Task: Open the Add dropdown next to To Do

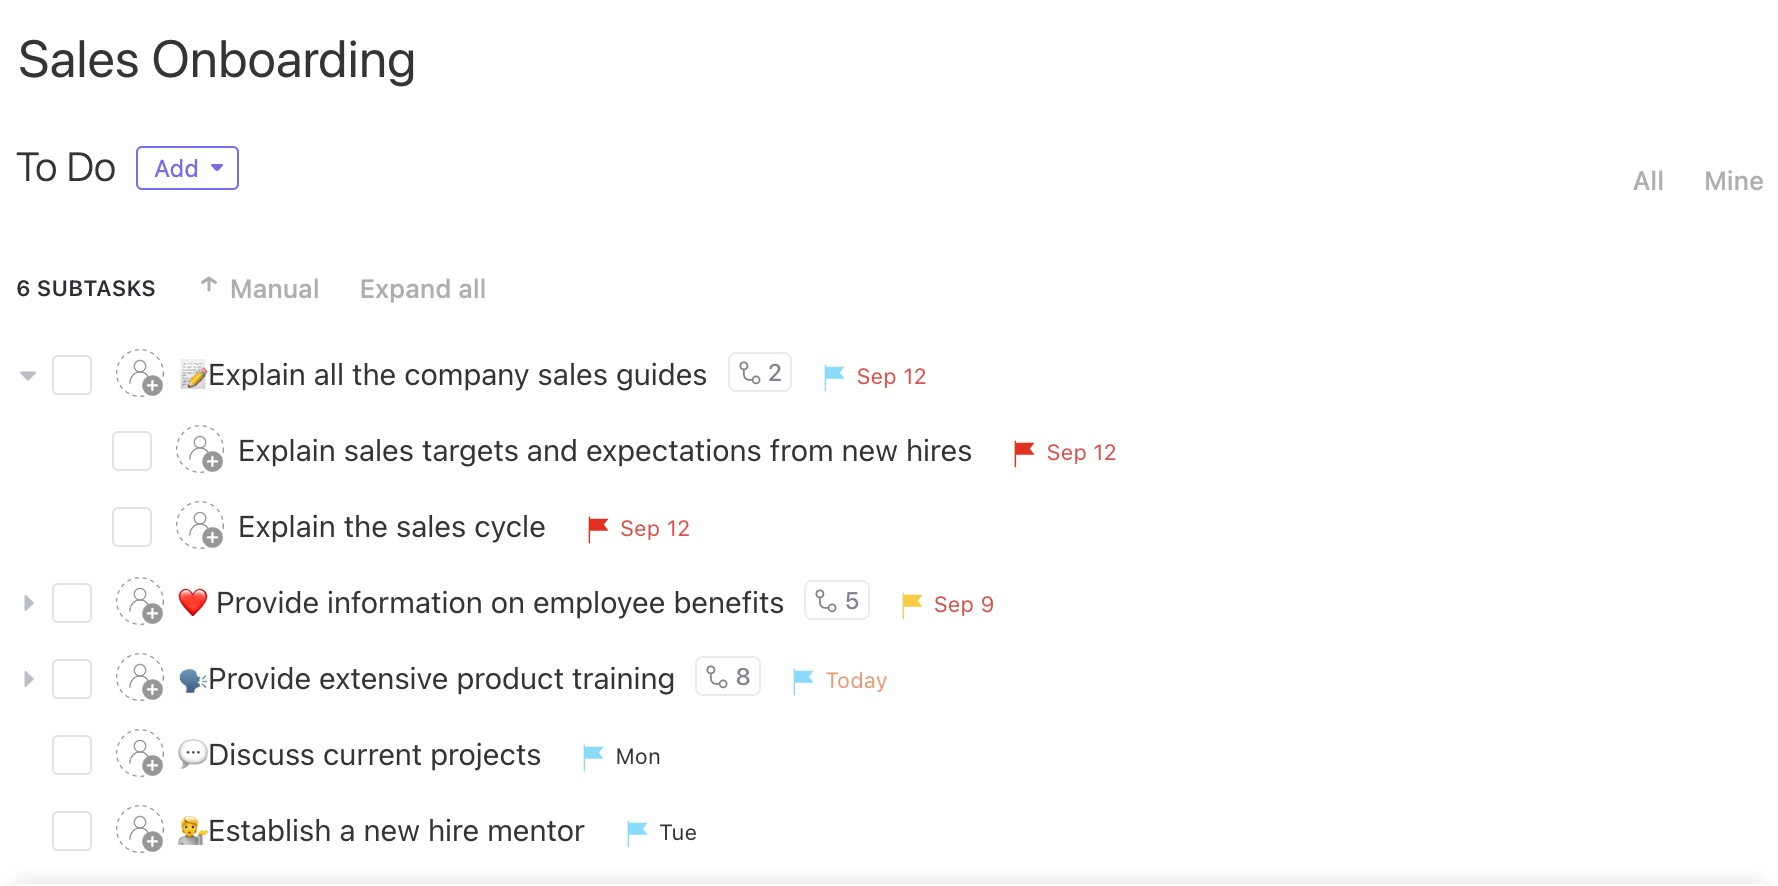Action: click(187, 168)
